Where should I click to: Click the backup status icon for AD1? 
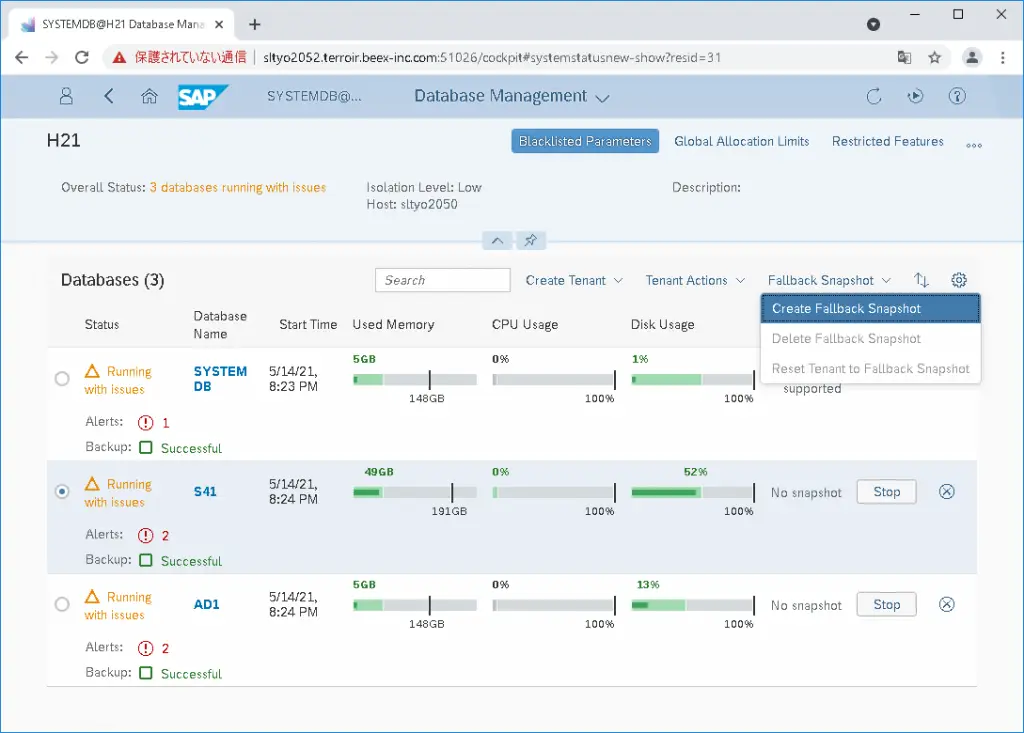pos(146,673)
